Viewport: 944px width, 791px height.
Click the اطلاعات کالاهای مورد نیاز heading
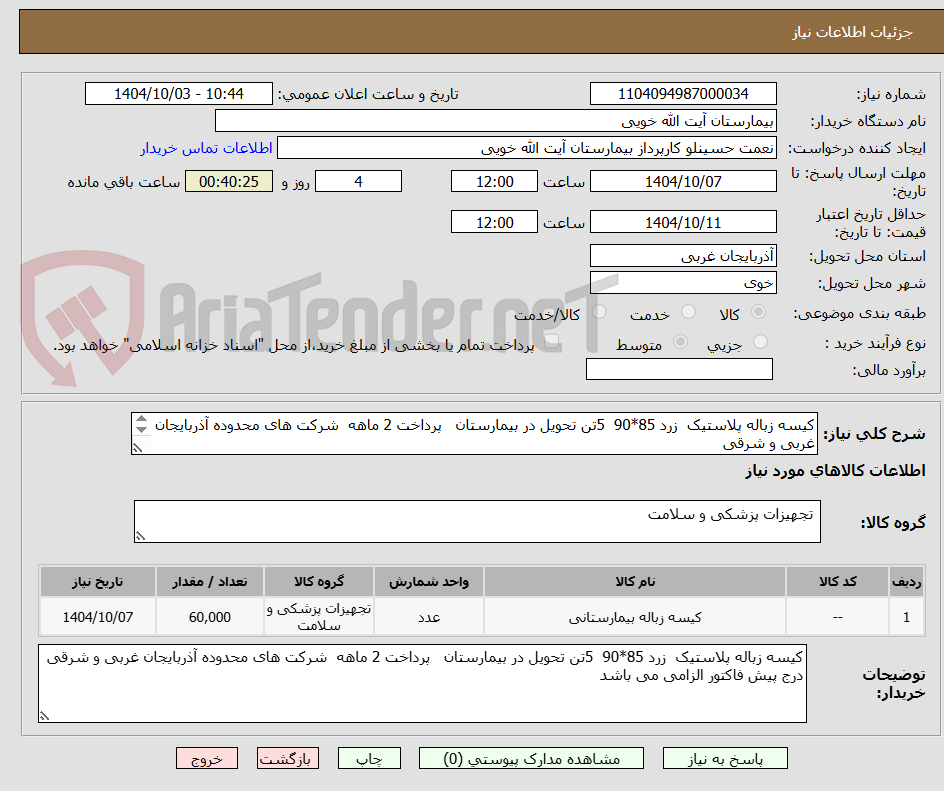[835, 470]
